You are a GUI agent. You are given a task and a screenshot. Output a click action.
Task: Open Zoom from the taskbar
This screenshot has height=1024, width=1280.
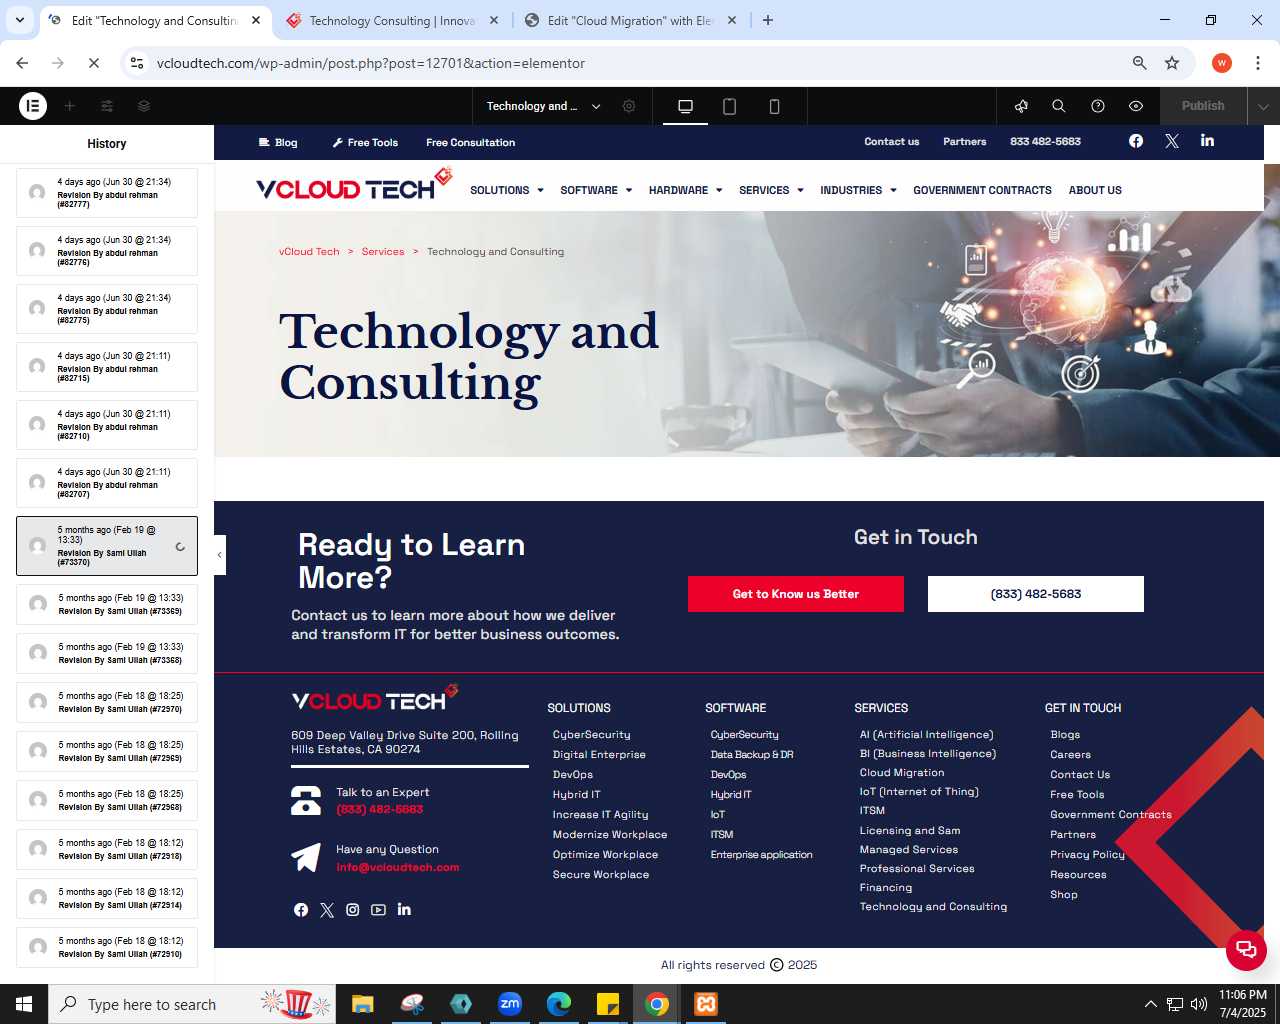tap(510, 1004)
